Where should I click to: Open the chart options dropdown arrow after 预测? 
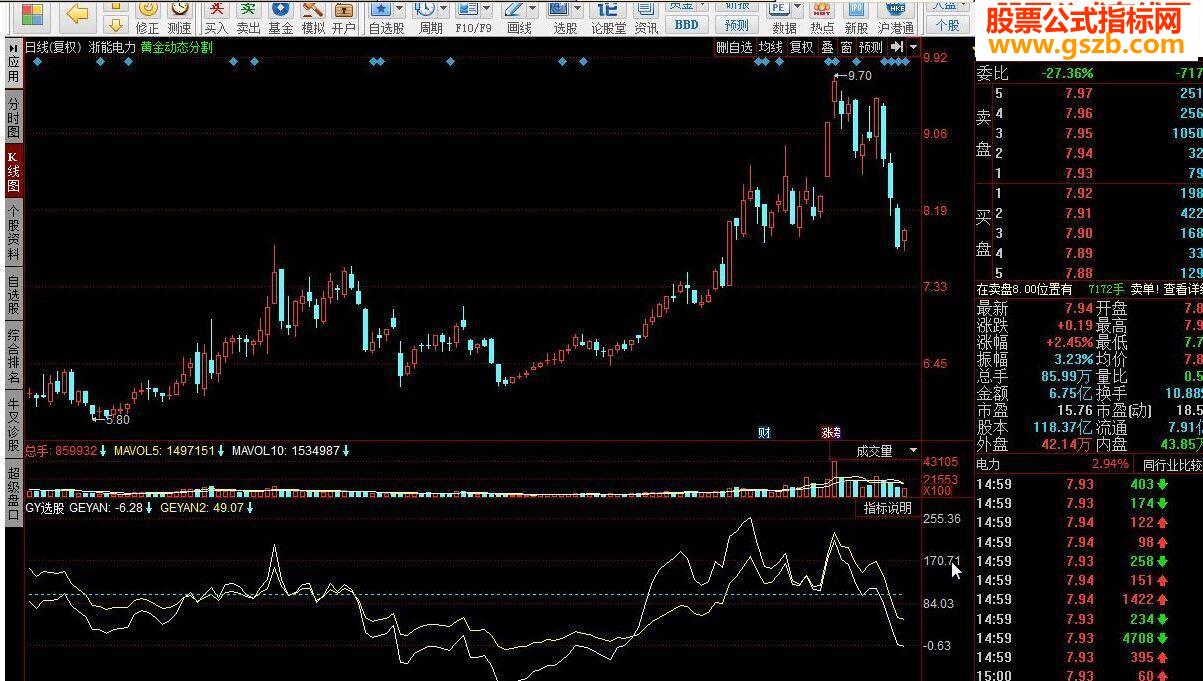[913, 47]
